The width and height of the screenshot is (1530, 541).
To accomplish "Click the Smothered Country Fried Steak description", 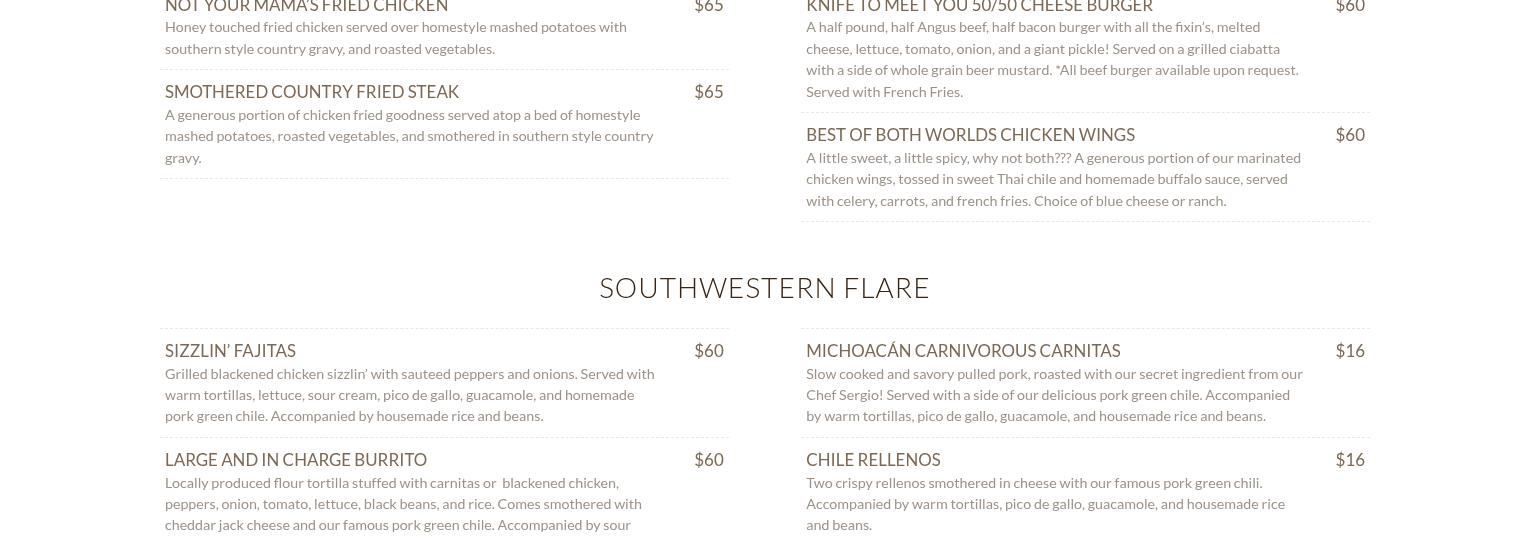I will pyautogui.click(x=409, y=136).
